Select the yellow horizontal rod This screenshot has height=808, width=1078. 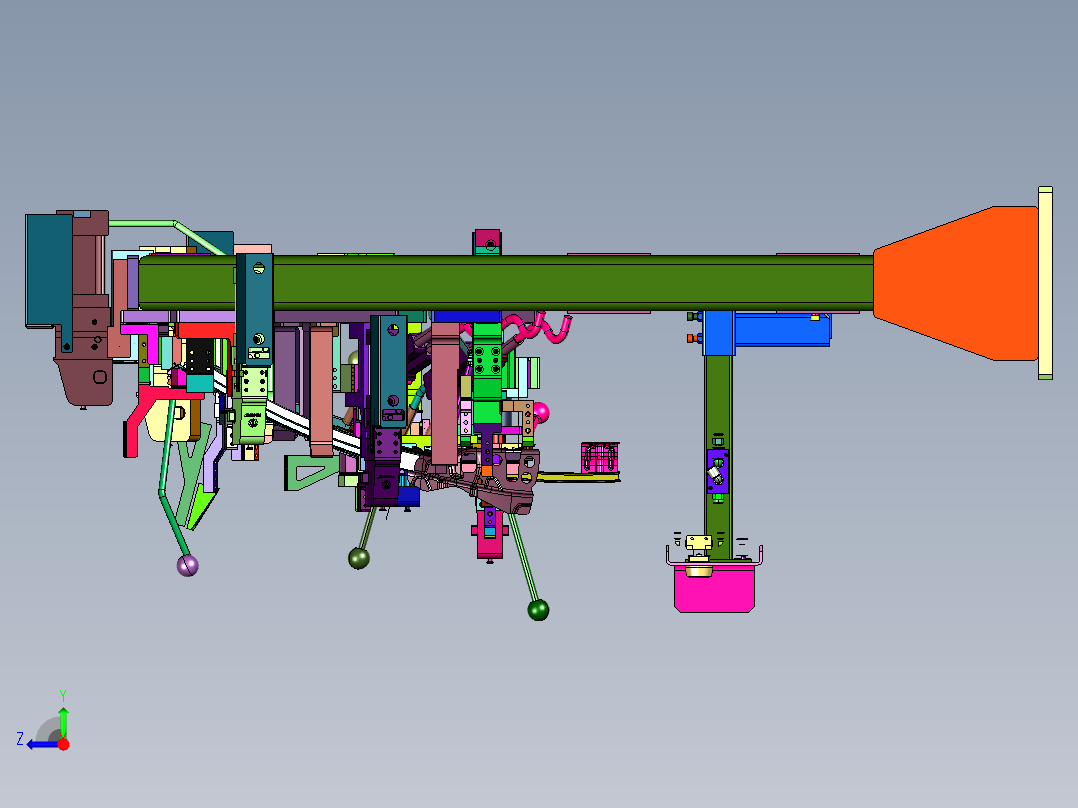[x=578, y=477]
